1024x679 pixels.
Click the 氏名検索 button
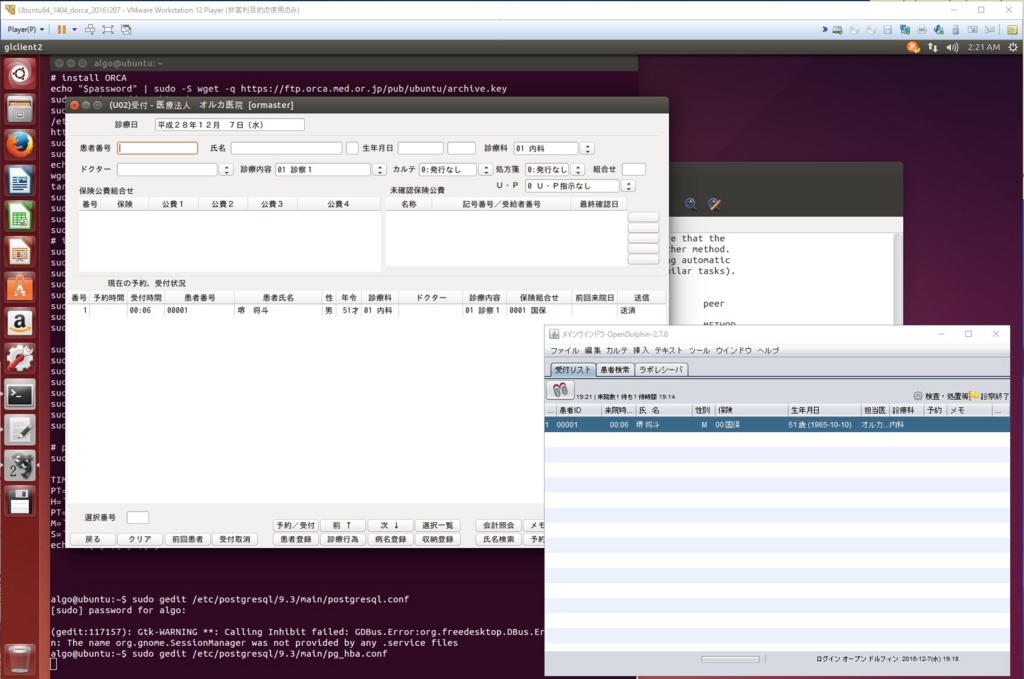click(499, 539)
